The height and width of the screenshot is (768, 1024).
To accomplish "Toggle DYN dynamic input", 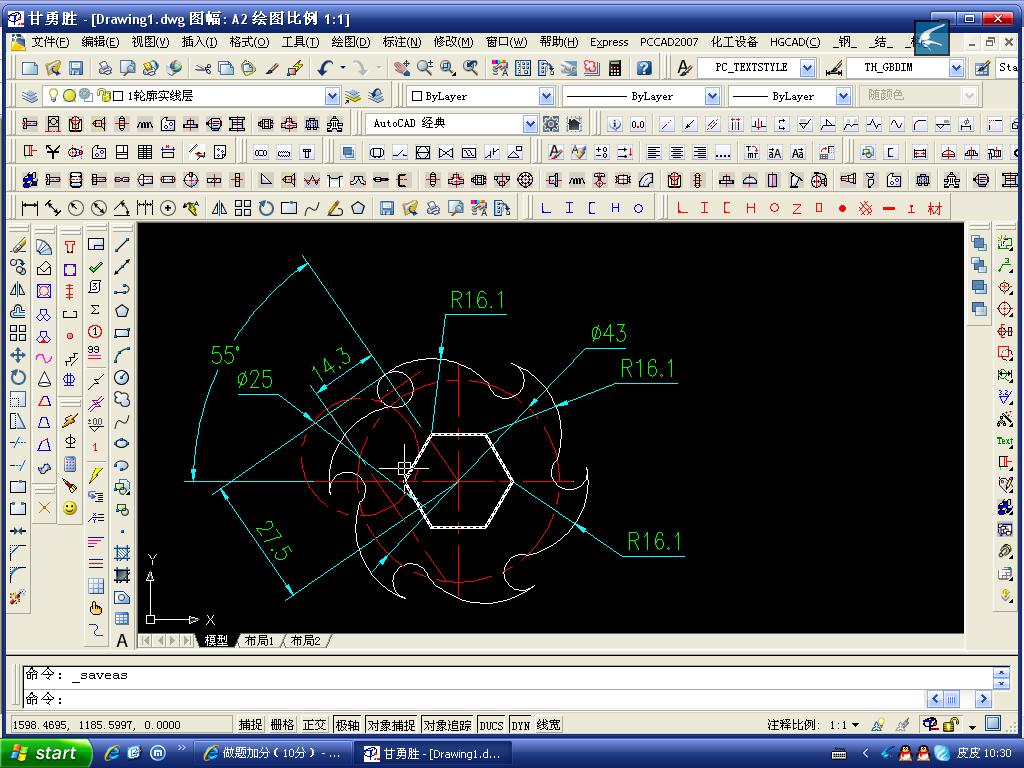I will point(520,725).
